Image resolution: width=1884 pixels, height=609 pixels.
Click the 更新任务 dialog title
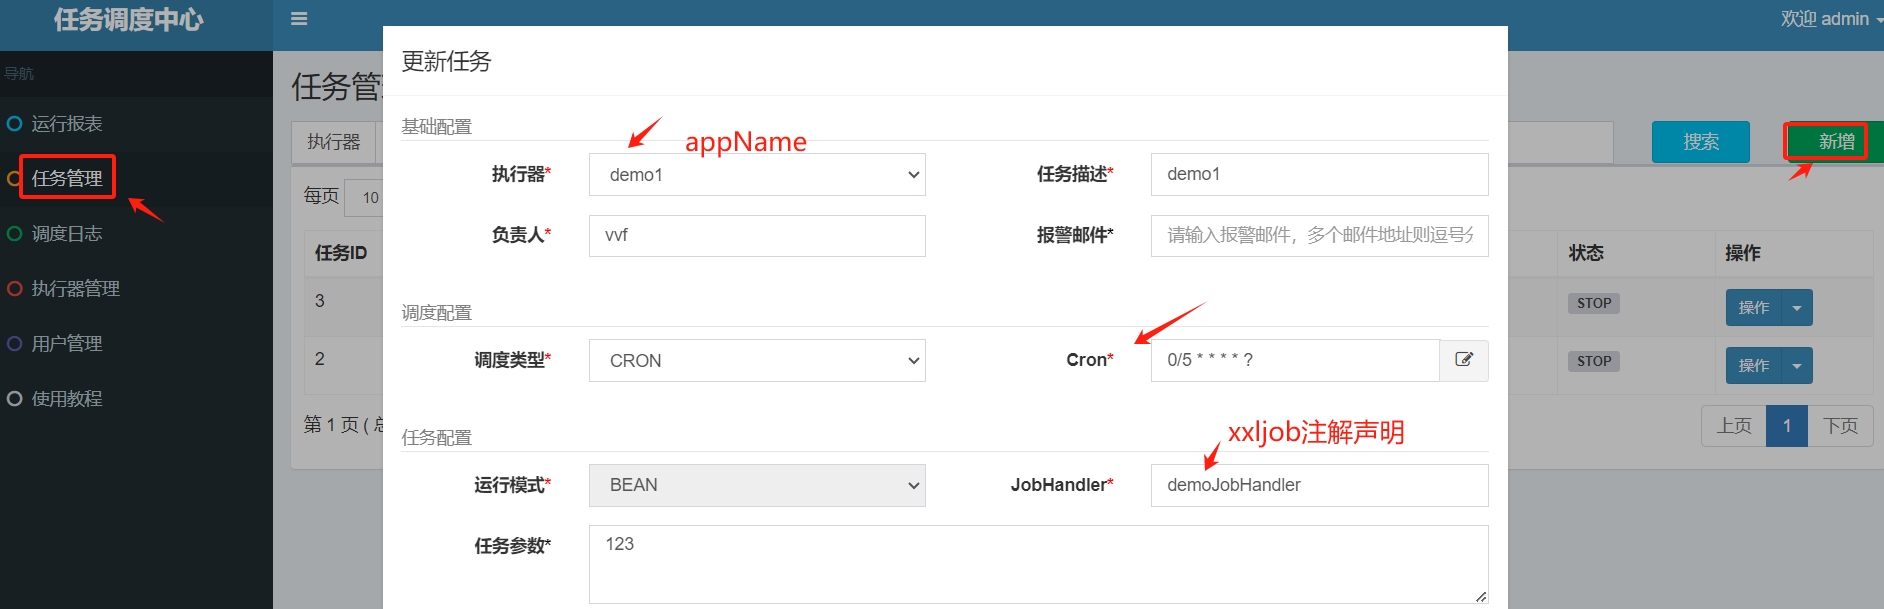click(x=446, y=61)
